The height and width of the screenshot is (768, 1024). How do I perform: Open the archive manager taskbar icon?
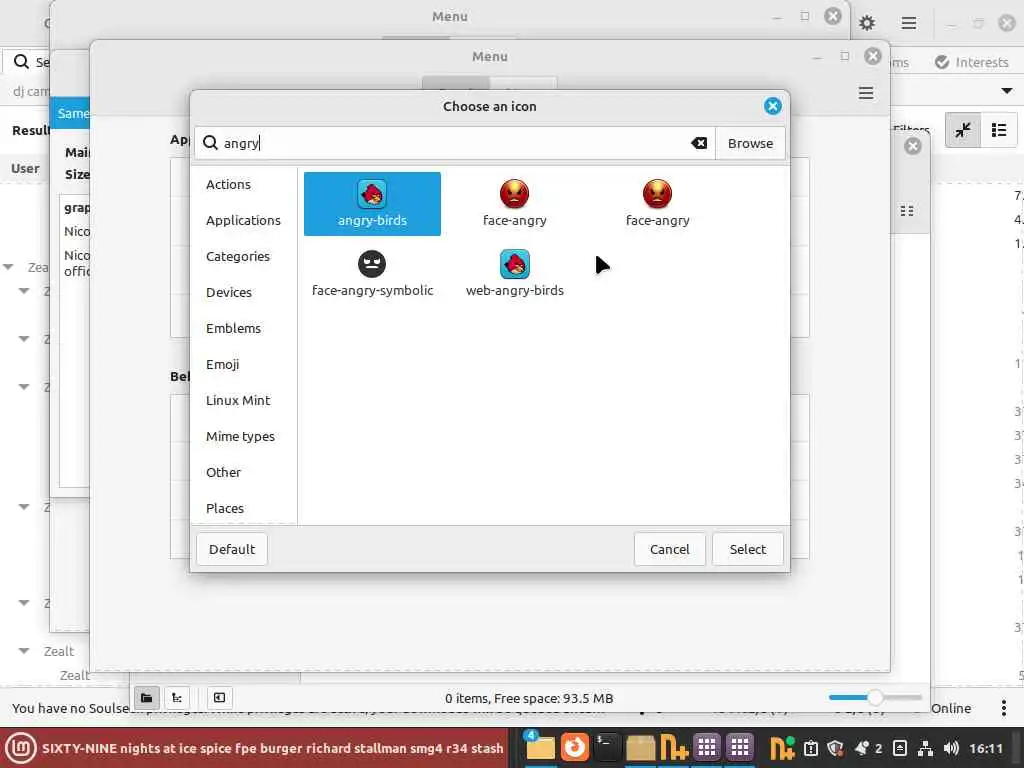click(x=640, y=748)
